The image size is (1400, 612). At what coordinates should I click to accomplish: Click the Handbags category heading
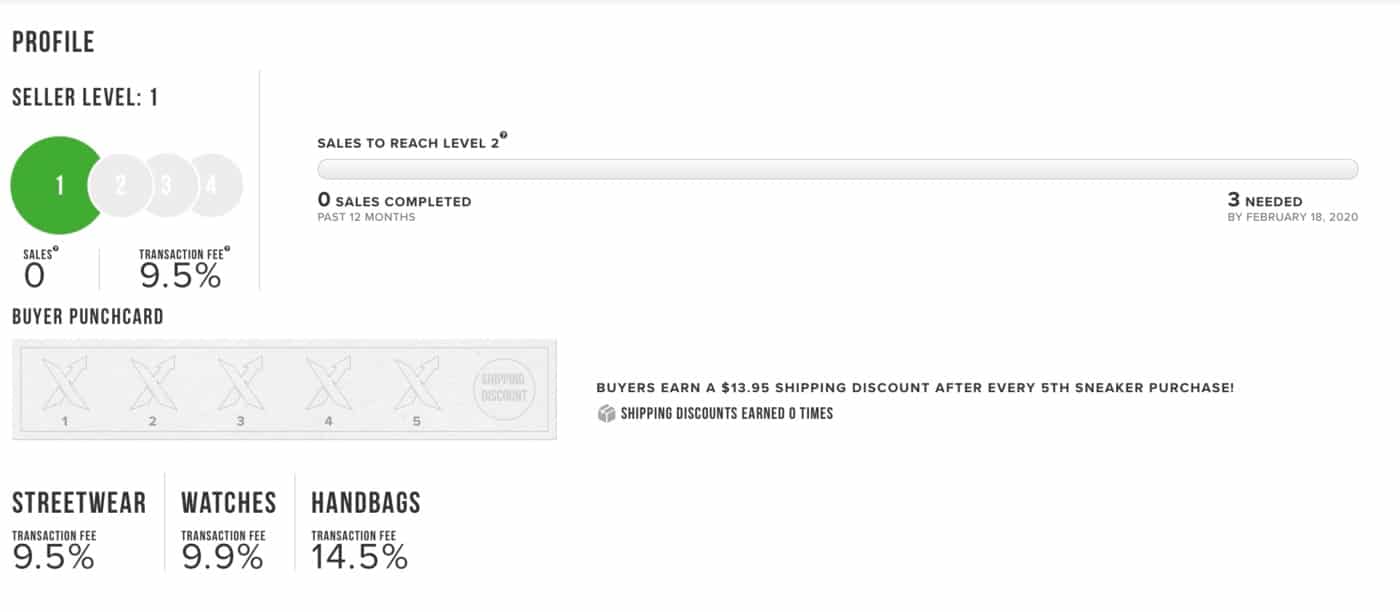[x=365, y=502]
